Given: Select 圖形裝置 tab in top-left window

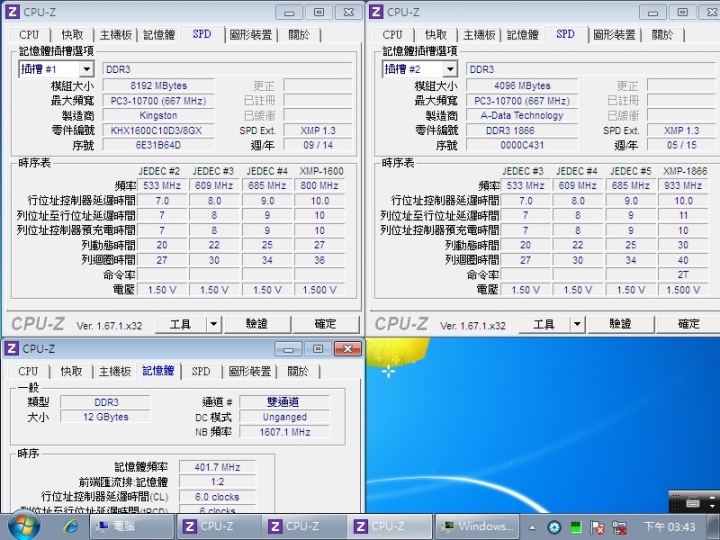Looking at the screenshot, I should pyautogui.click(x=251, y=35).
